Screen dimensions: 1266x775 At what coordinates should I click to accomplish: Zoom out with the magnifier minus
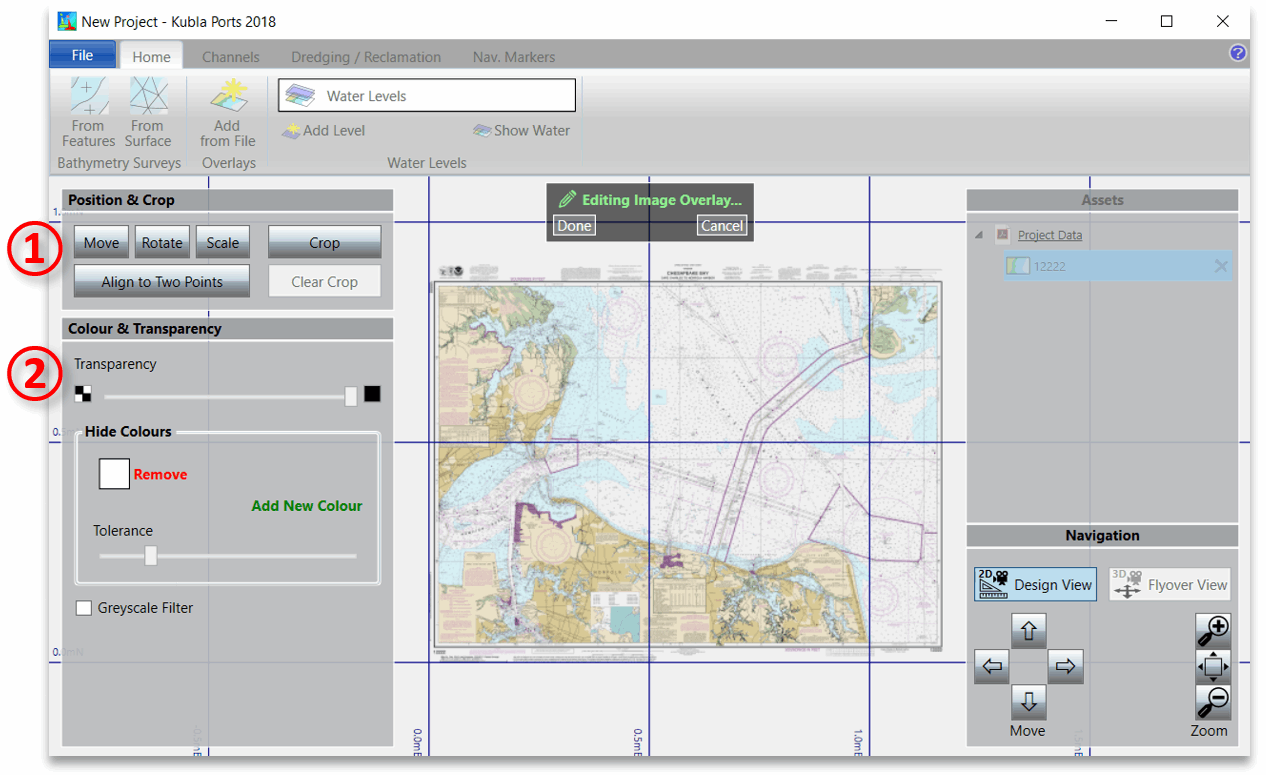(x=1213, y=702)
